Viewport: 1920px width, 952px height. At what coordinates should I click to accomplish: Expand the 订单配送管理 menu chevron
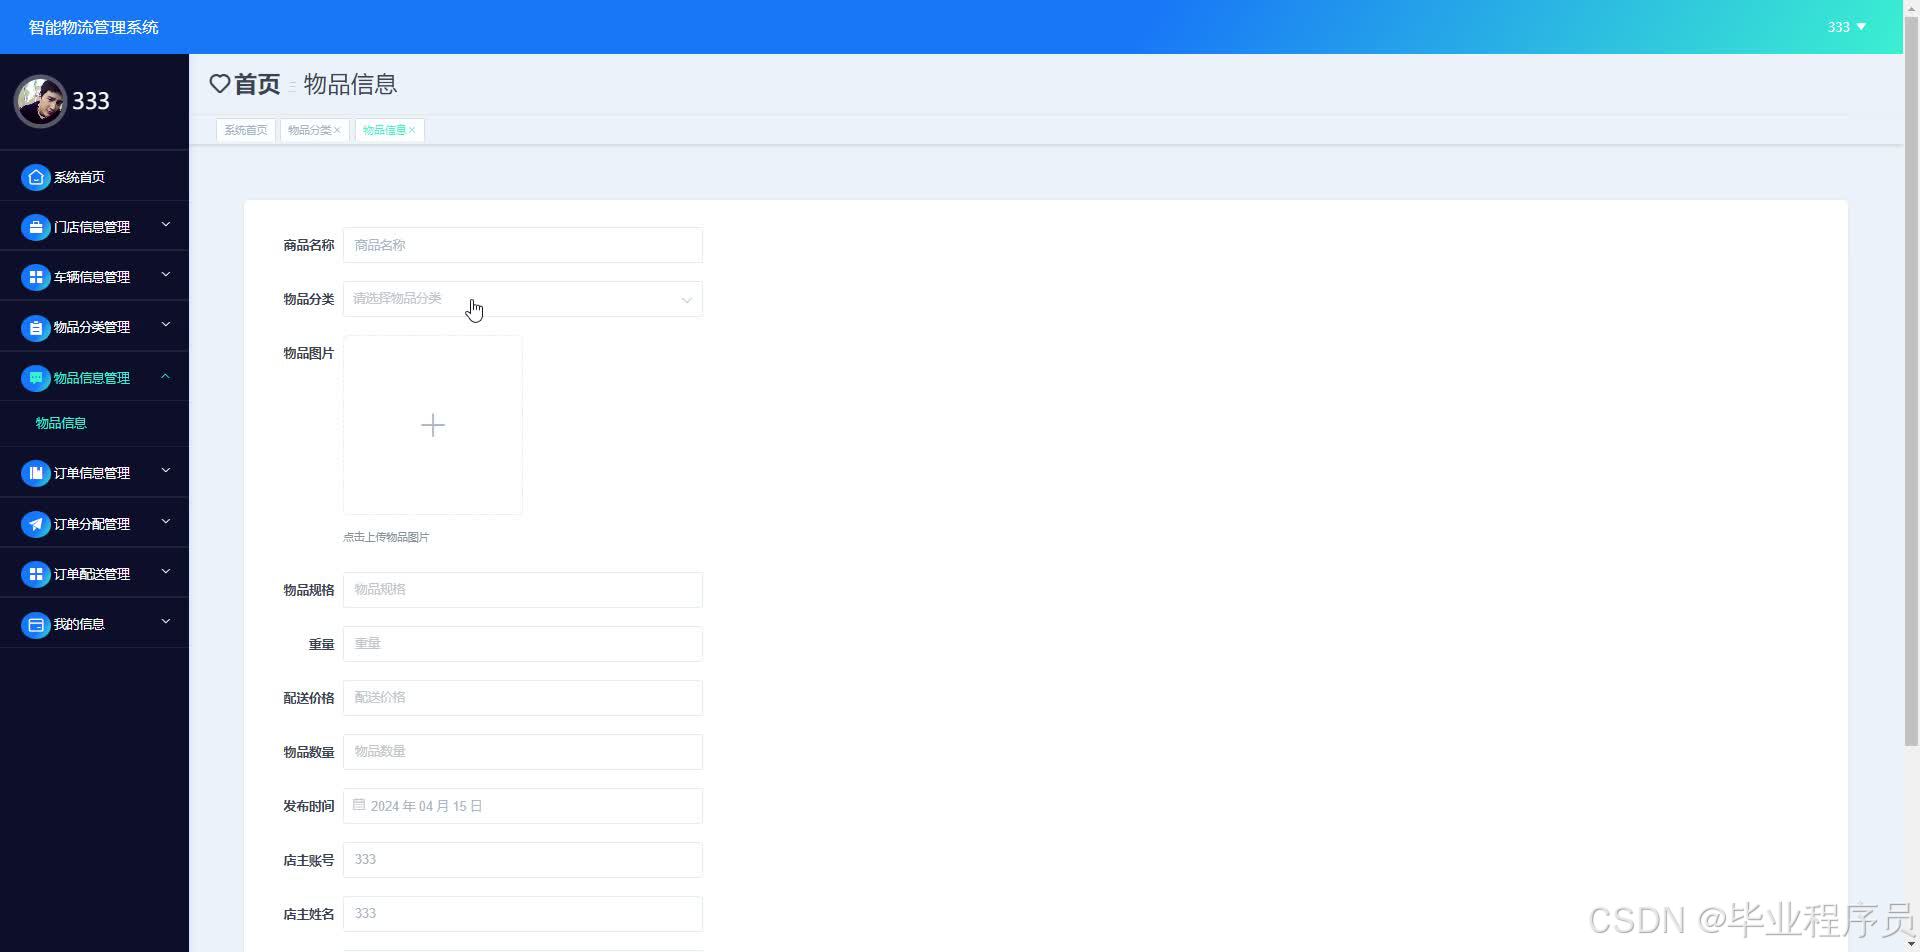[x=166, y=572]
